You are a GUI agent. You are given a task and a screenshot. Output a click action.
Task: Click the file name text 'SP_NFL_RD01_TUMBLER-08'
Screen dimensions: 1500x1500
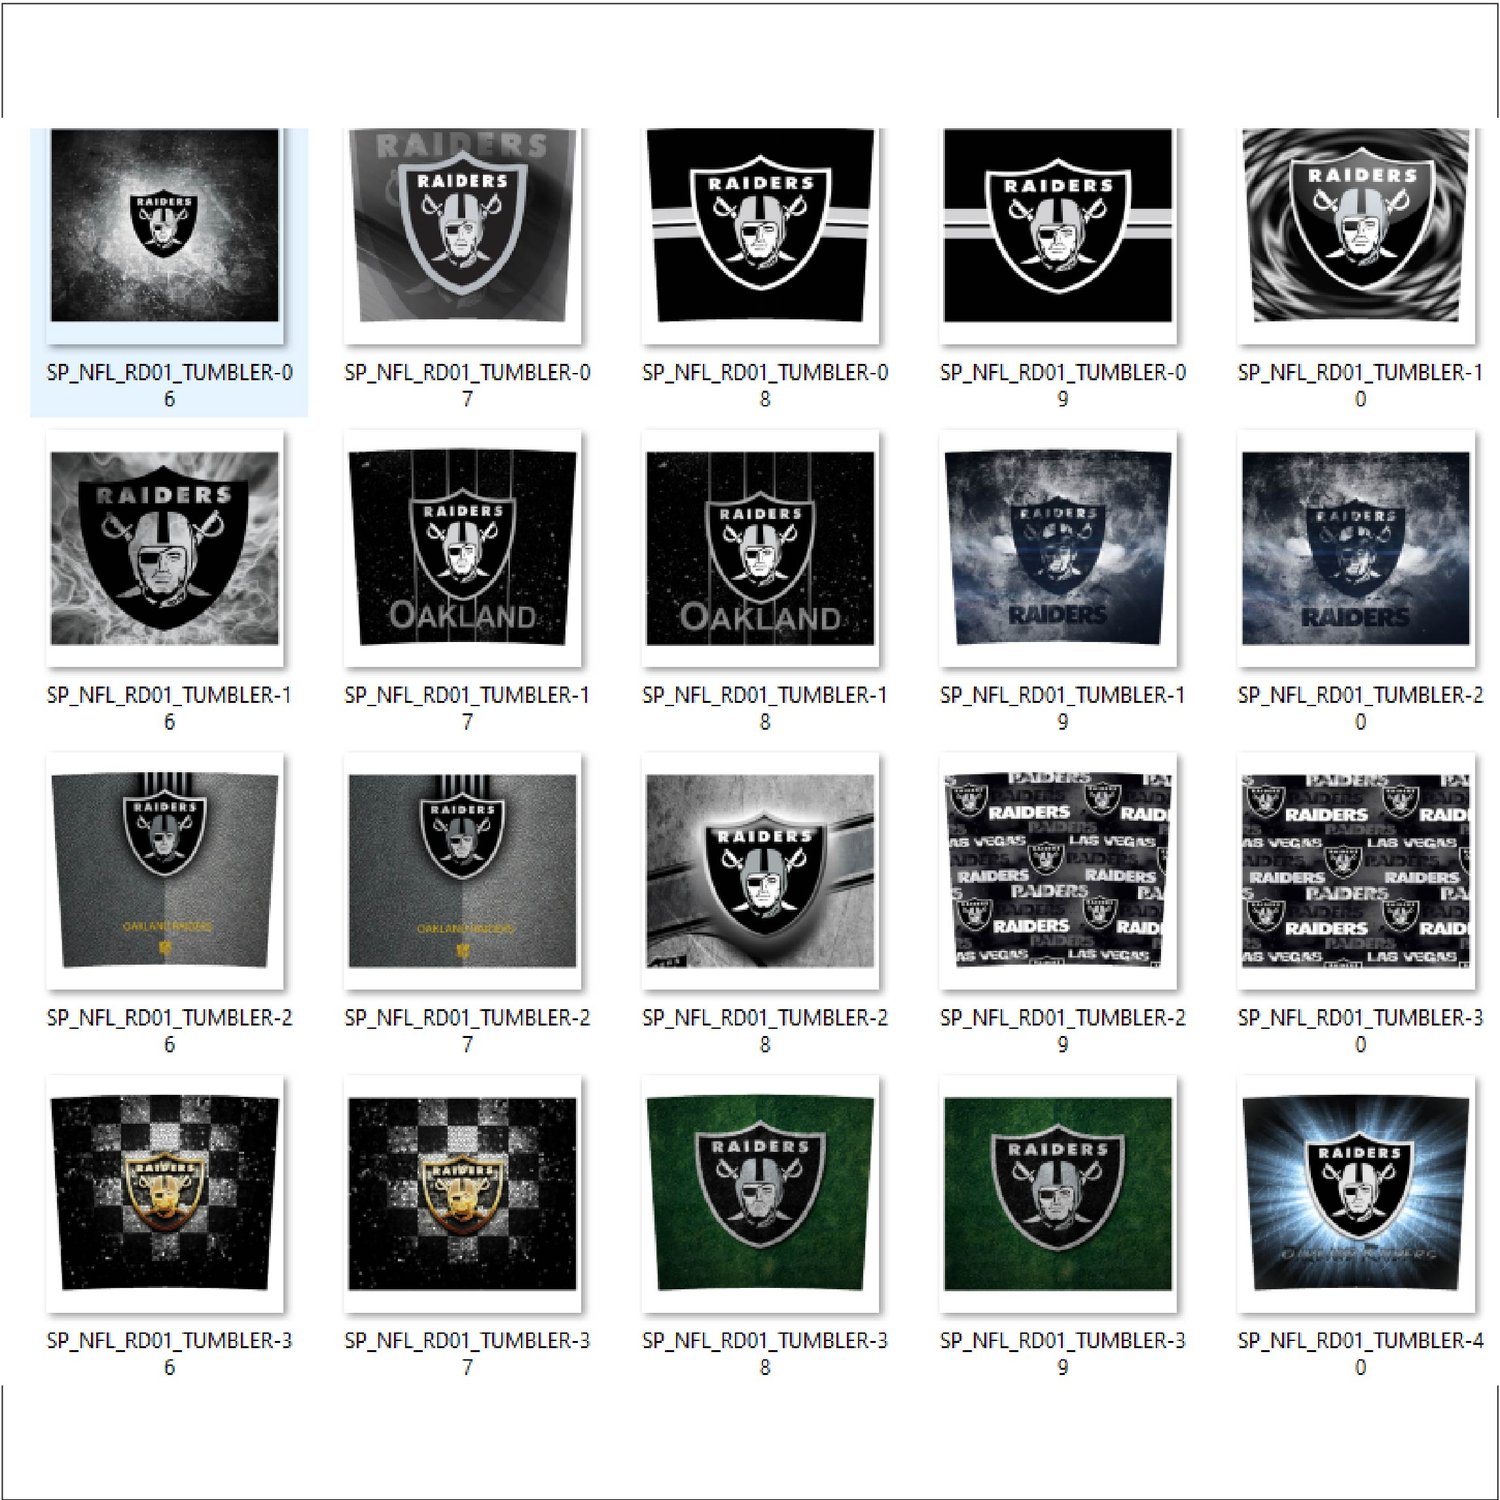tap(765, 385)
